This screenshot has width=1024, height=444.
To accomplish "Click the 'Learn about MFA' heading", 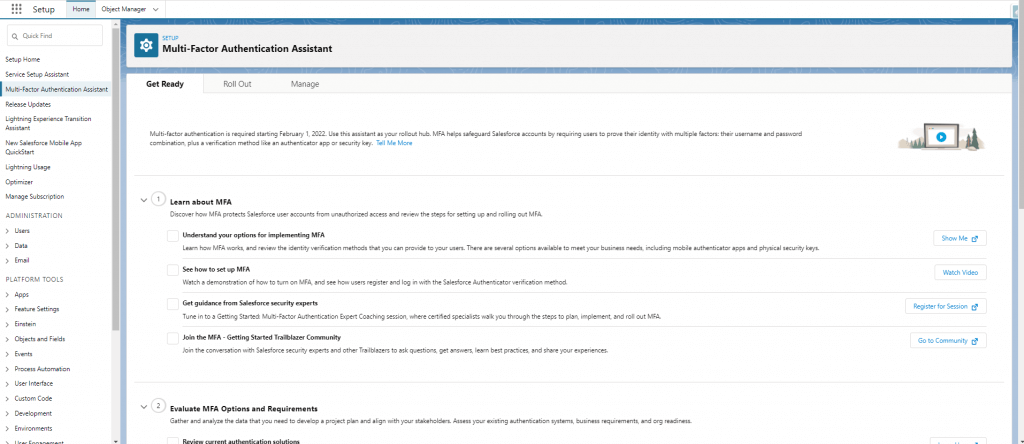I will (x=200, y=202).
